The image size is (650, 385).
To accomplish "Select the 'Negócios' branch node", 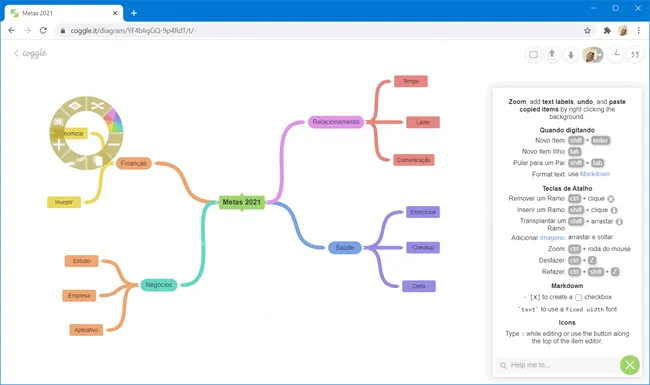I will tap(159, 285).
